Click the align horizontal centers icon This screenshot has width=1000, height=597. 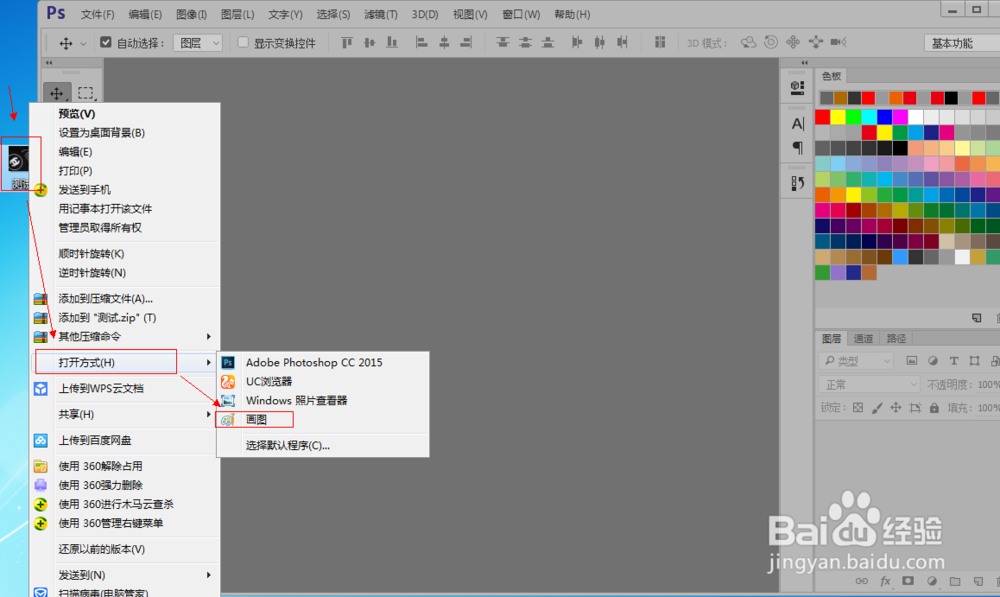[444, 43]
